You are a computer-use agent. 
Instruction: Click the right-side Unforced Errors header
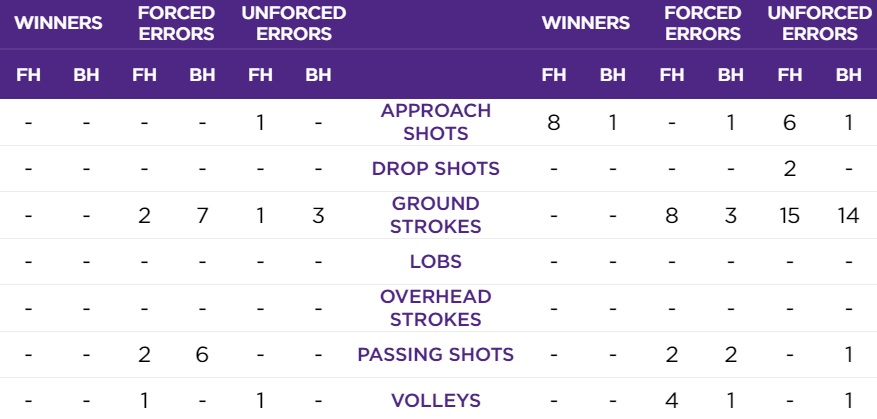coord(819,24)
